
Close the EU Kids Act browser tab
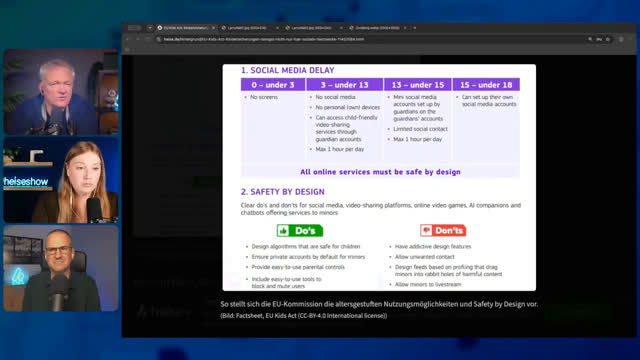(x=213, y=28)
